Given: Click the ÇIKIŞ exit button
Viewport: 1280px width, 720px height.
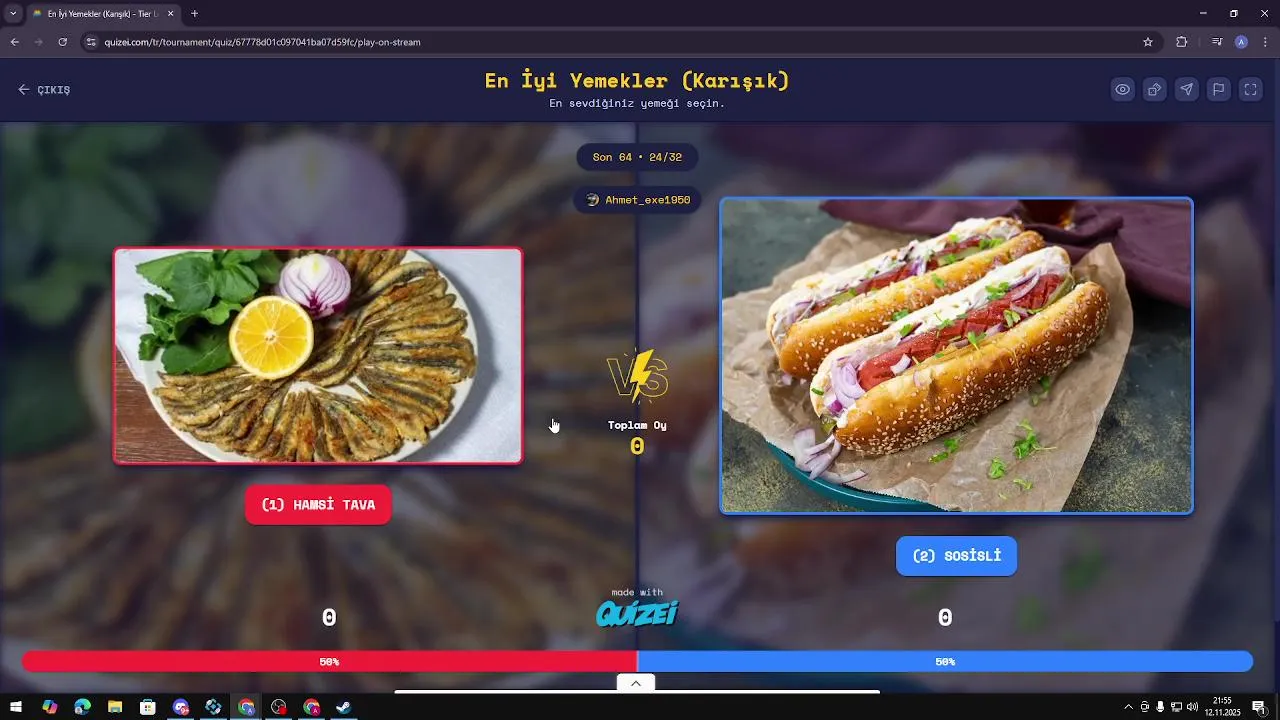Looking at the screenshot, I should point(44,90).
